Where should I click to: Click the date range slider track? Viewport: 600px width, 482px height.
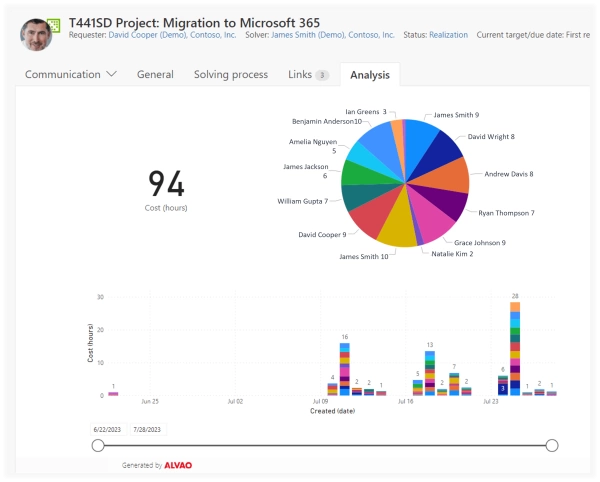click(x=325, y=445)
